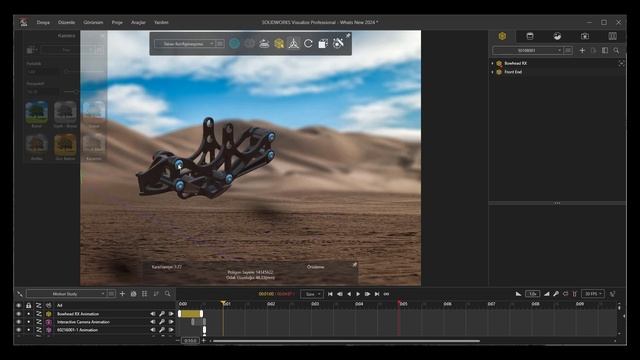Click the rotate refresh icon in floating toolbar
This screenshot has height=360, width=640.
pos(308,43)
